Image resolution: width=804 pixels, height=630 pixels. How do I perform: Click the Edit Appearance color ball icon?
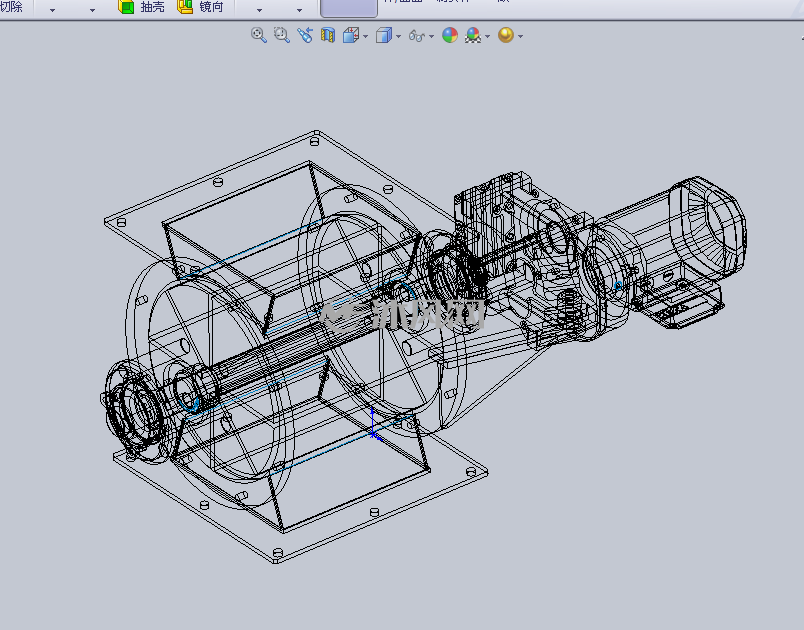click(450, 35)
